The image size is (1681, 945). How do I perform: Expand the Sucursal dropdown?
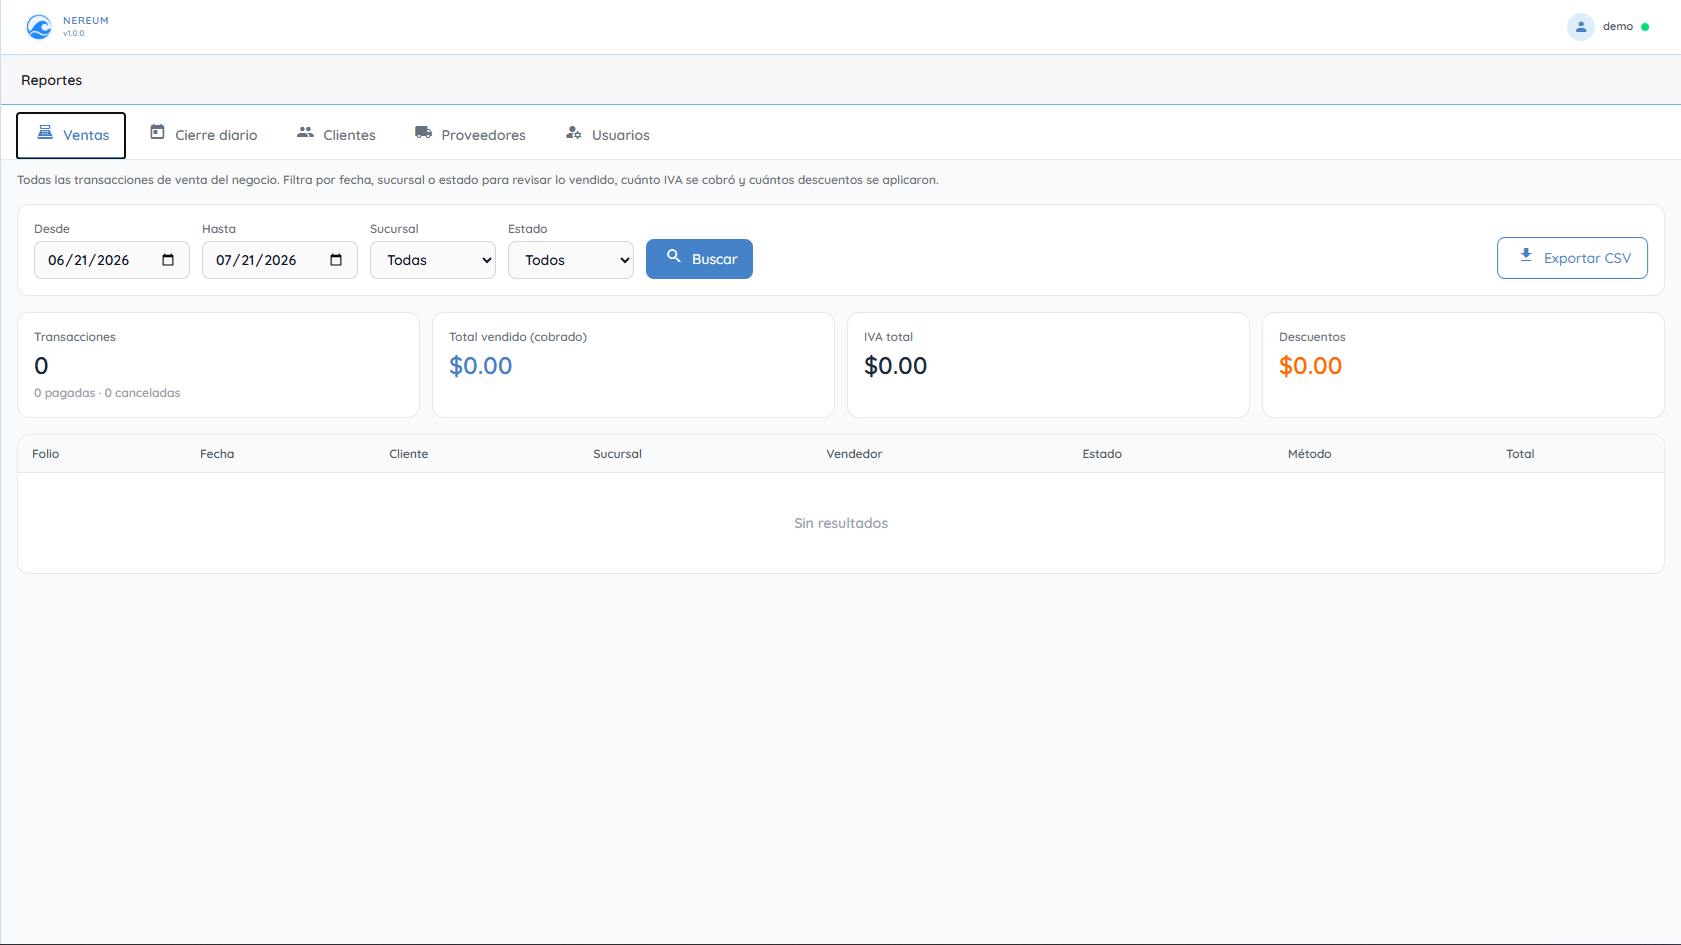[433, 260]
